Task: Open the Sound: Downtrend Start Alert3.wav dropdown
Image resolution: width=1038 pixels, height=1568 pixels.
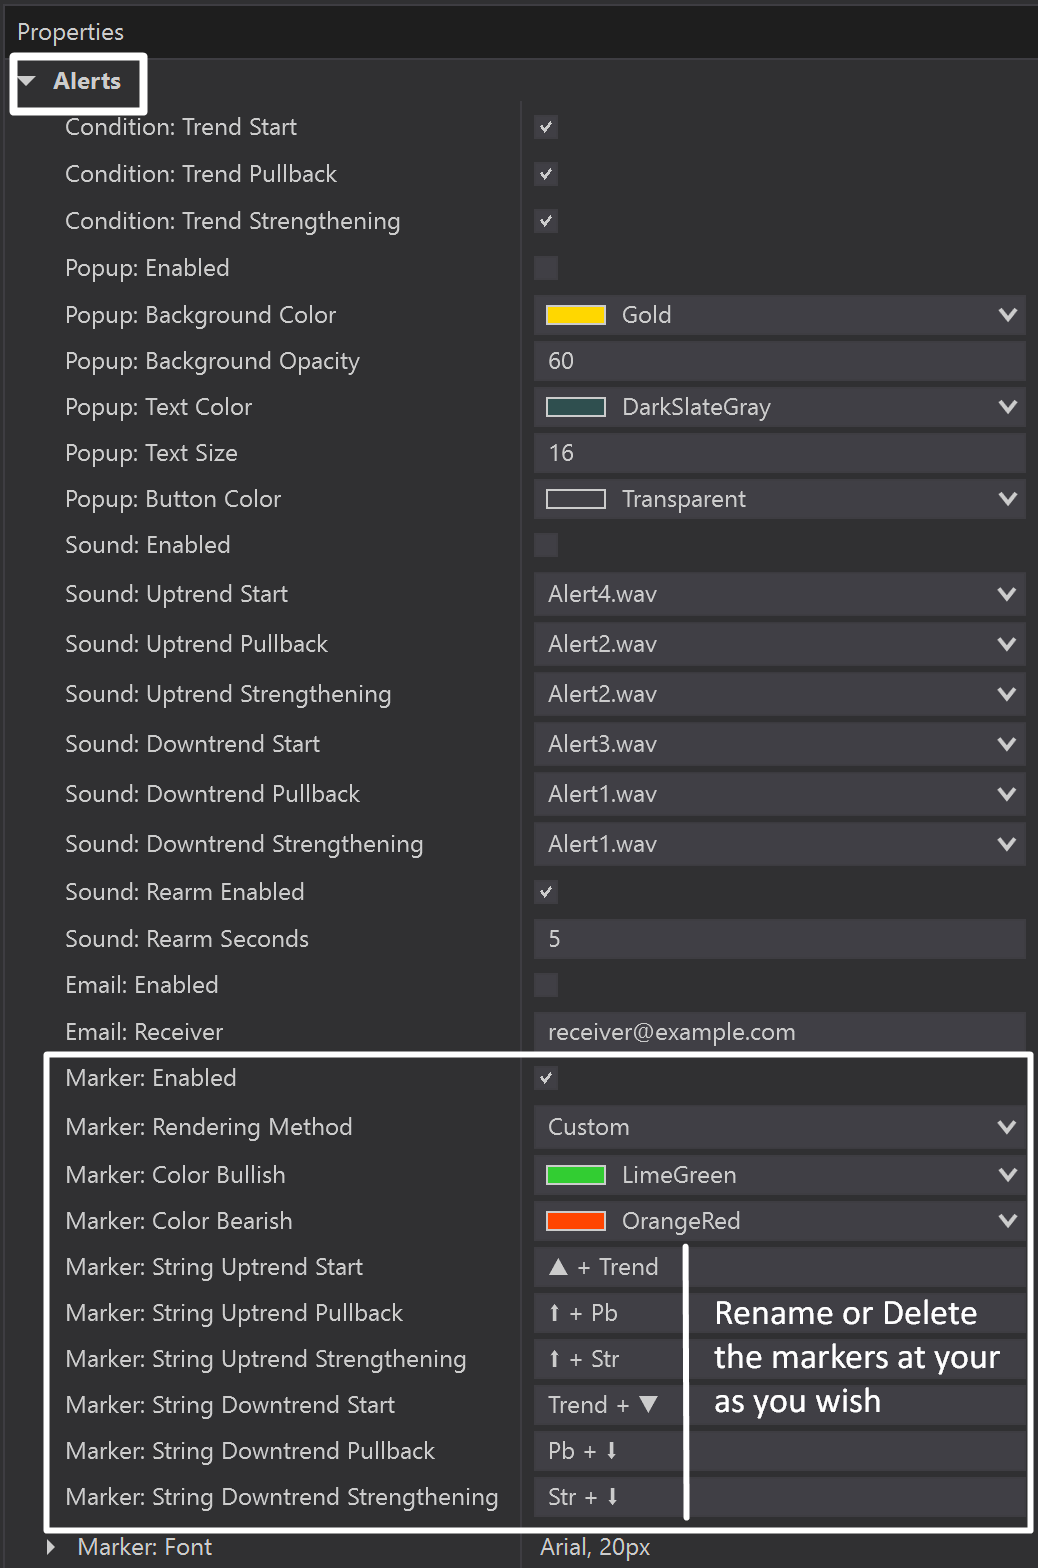Action: (x=780, y=744)
